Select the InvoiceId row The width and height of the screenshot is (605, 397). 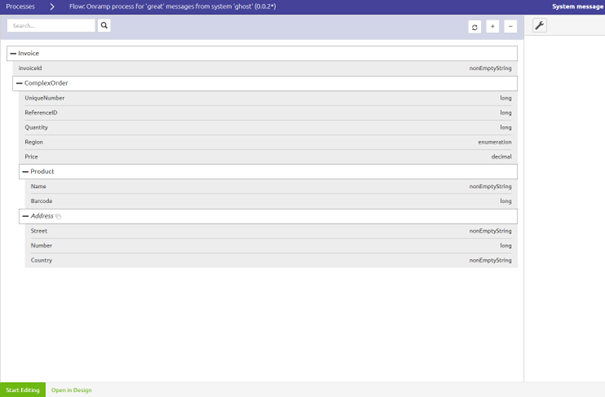pos(265,68)
